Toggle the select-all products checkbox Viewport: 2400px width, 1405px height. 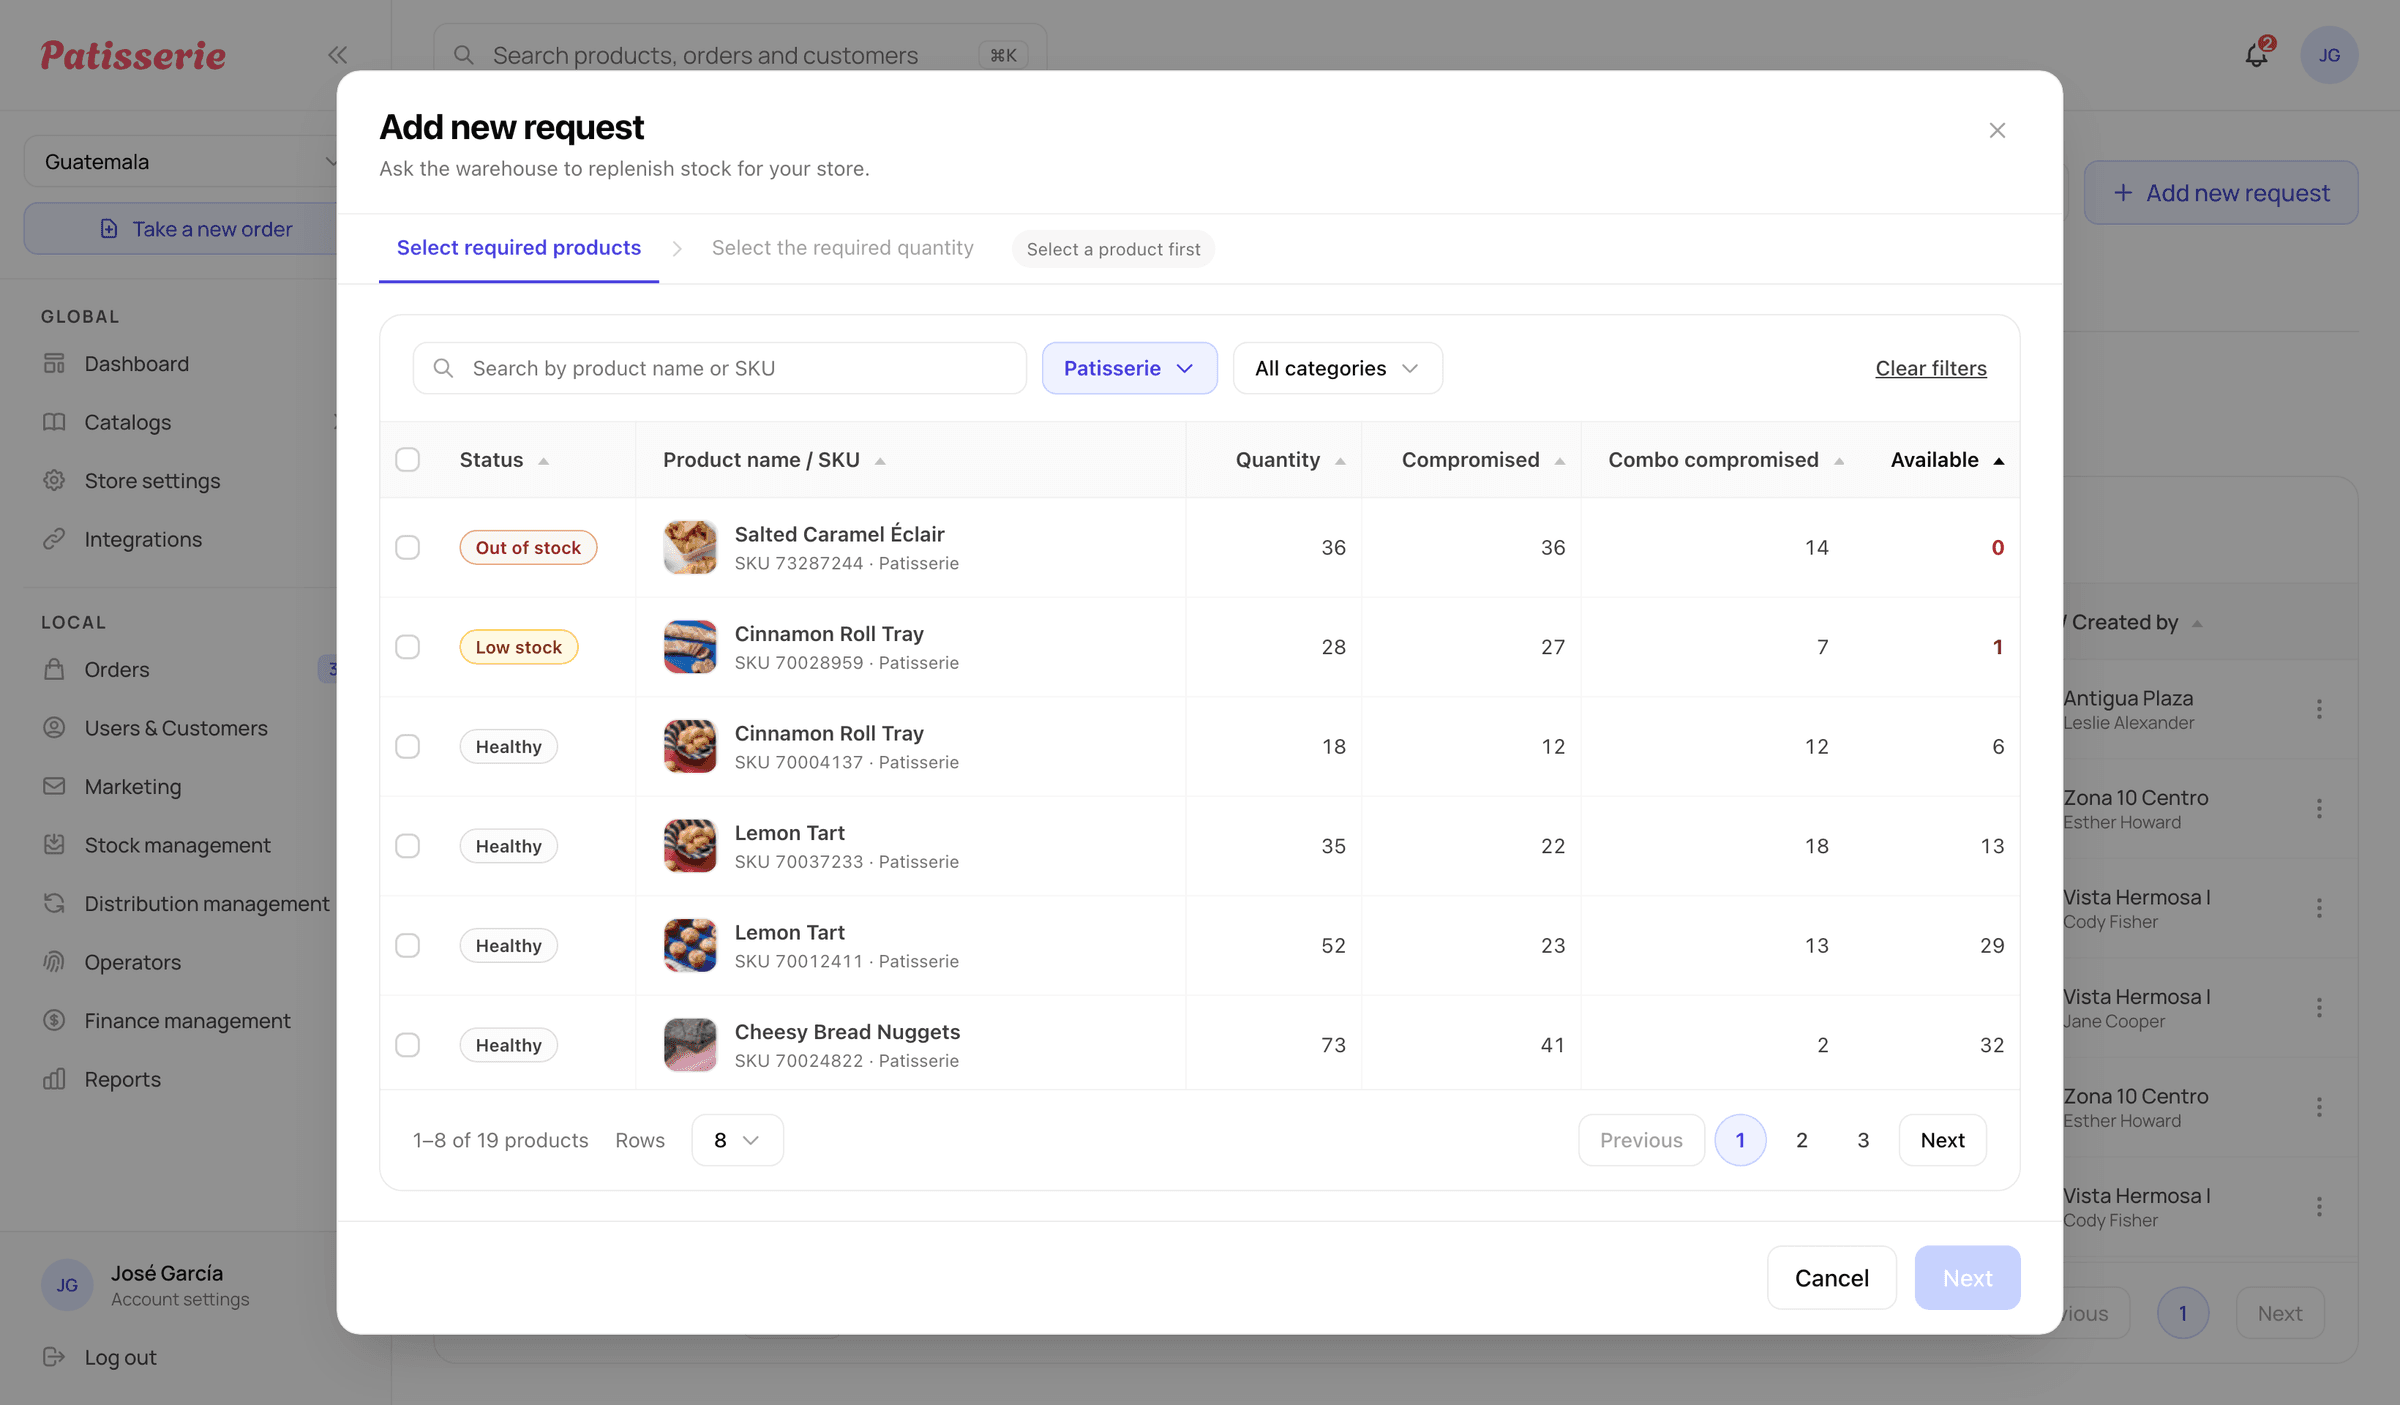pyautogui.click(x=407, y=460)
